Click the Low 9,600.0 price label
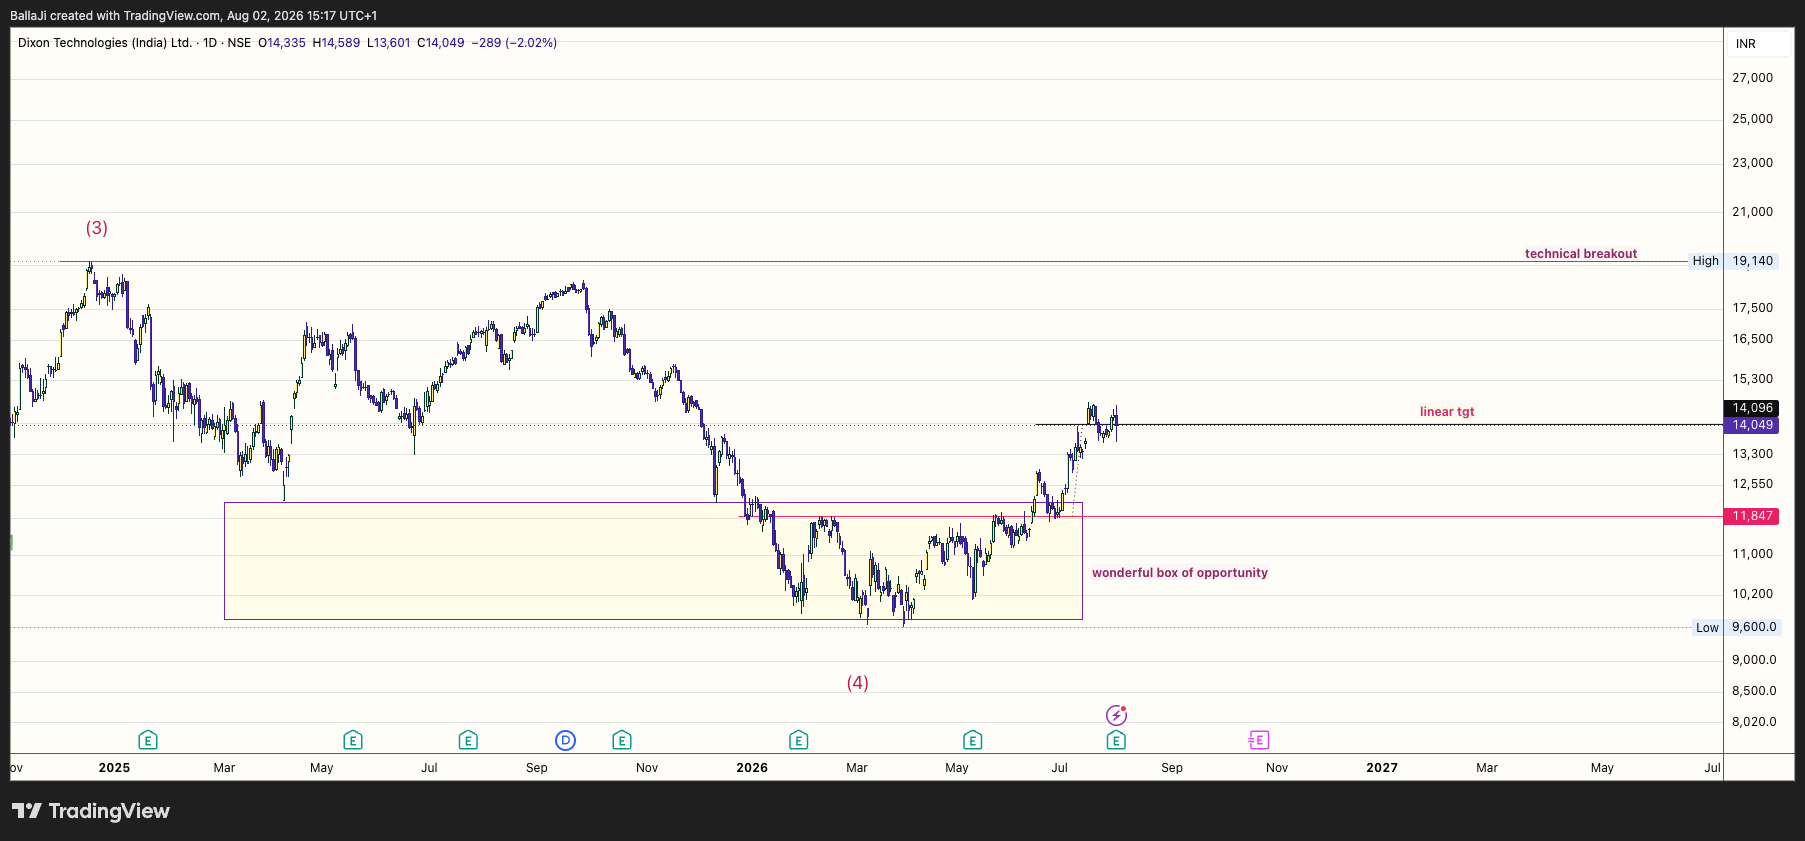The height and width of the screenshot is (841, 1805). 1736,628
